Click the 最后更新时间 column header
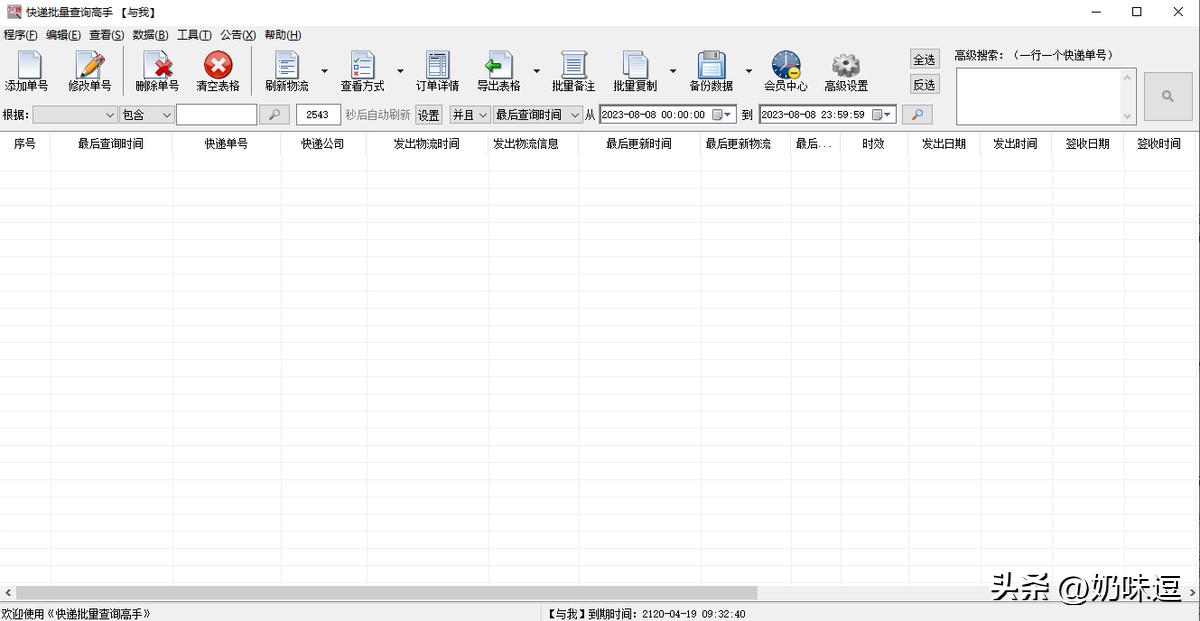The width and height of the screenshot is (1200, 621). (639, 144)
